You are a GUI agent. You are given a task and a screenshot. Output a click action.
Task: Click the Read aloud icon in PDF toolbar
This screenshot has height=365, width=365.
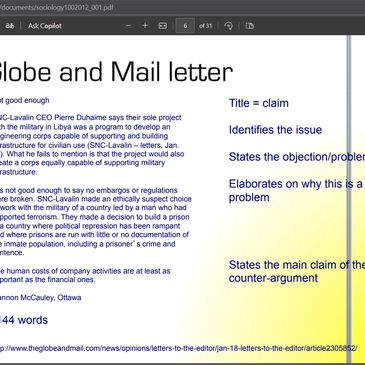coord(9,26)
